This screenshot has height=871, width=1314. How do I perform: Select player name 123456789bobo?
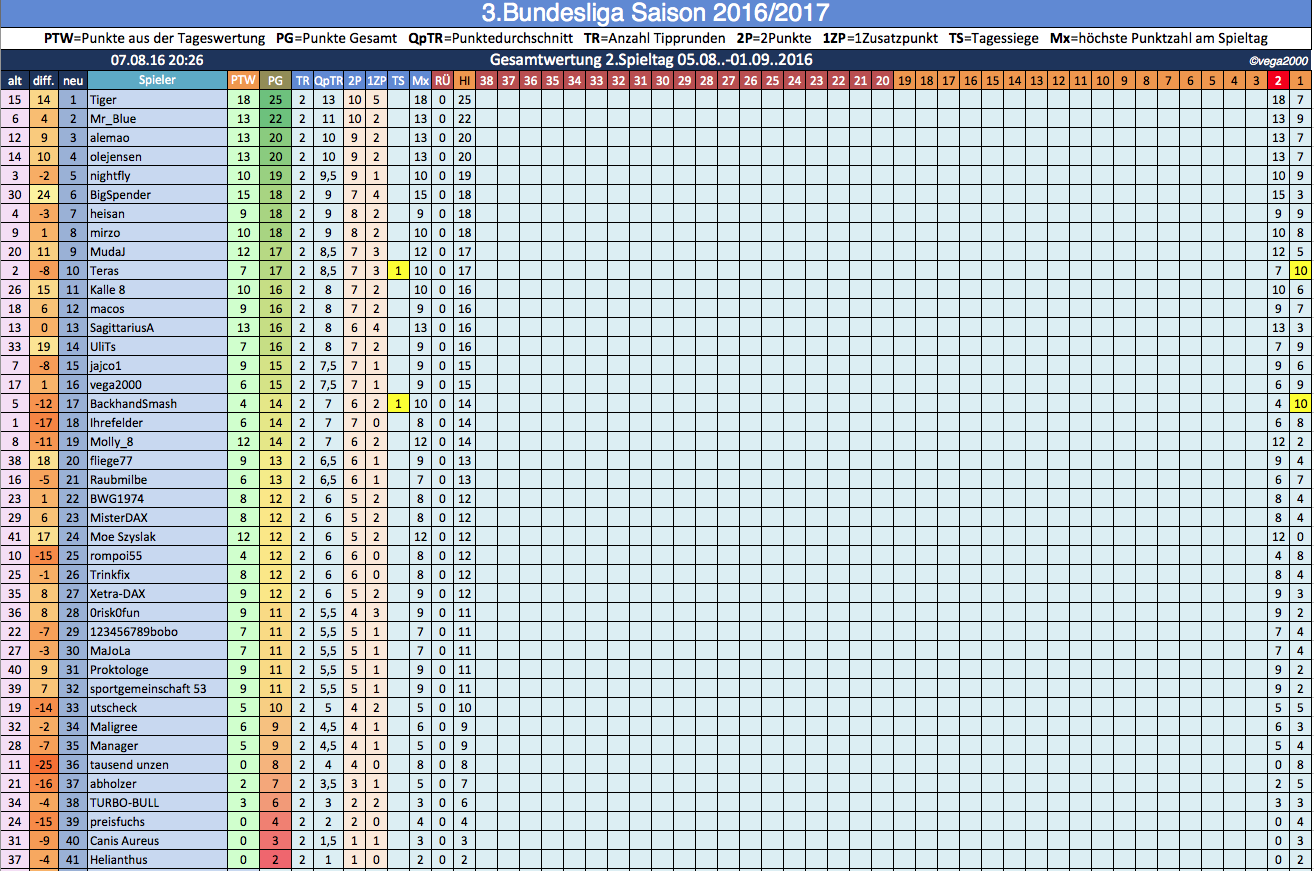(133, 632)
